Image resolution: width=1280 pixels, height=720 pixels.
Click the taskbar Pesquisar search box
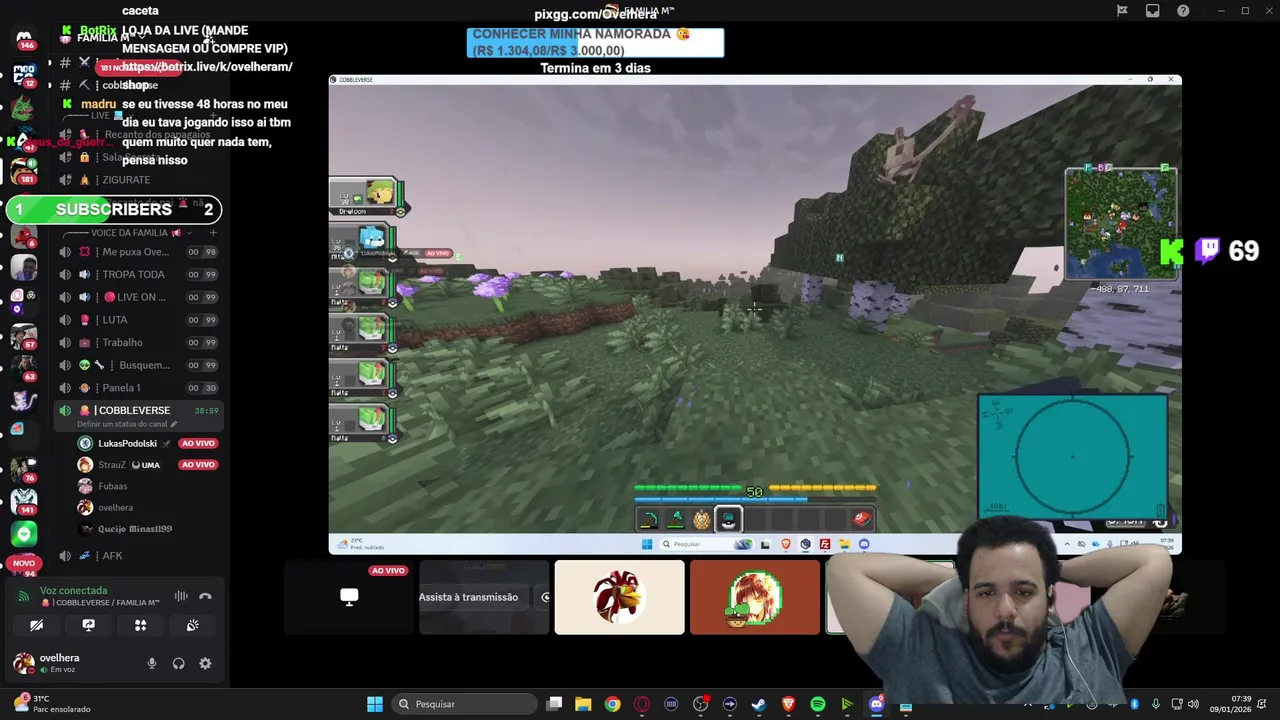(x=465, y=704)
